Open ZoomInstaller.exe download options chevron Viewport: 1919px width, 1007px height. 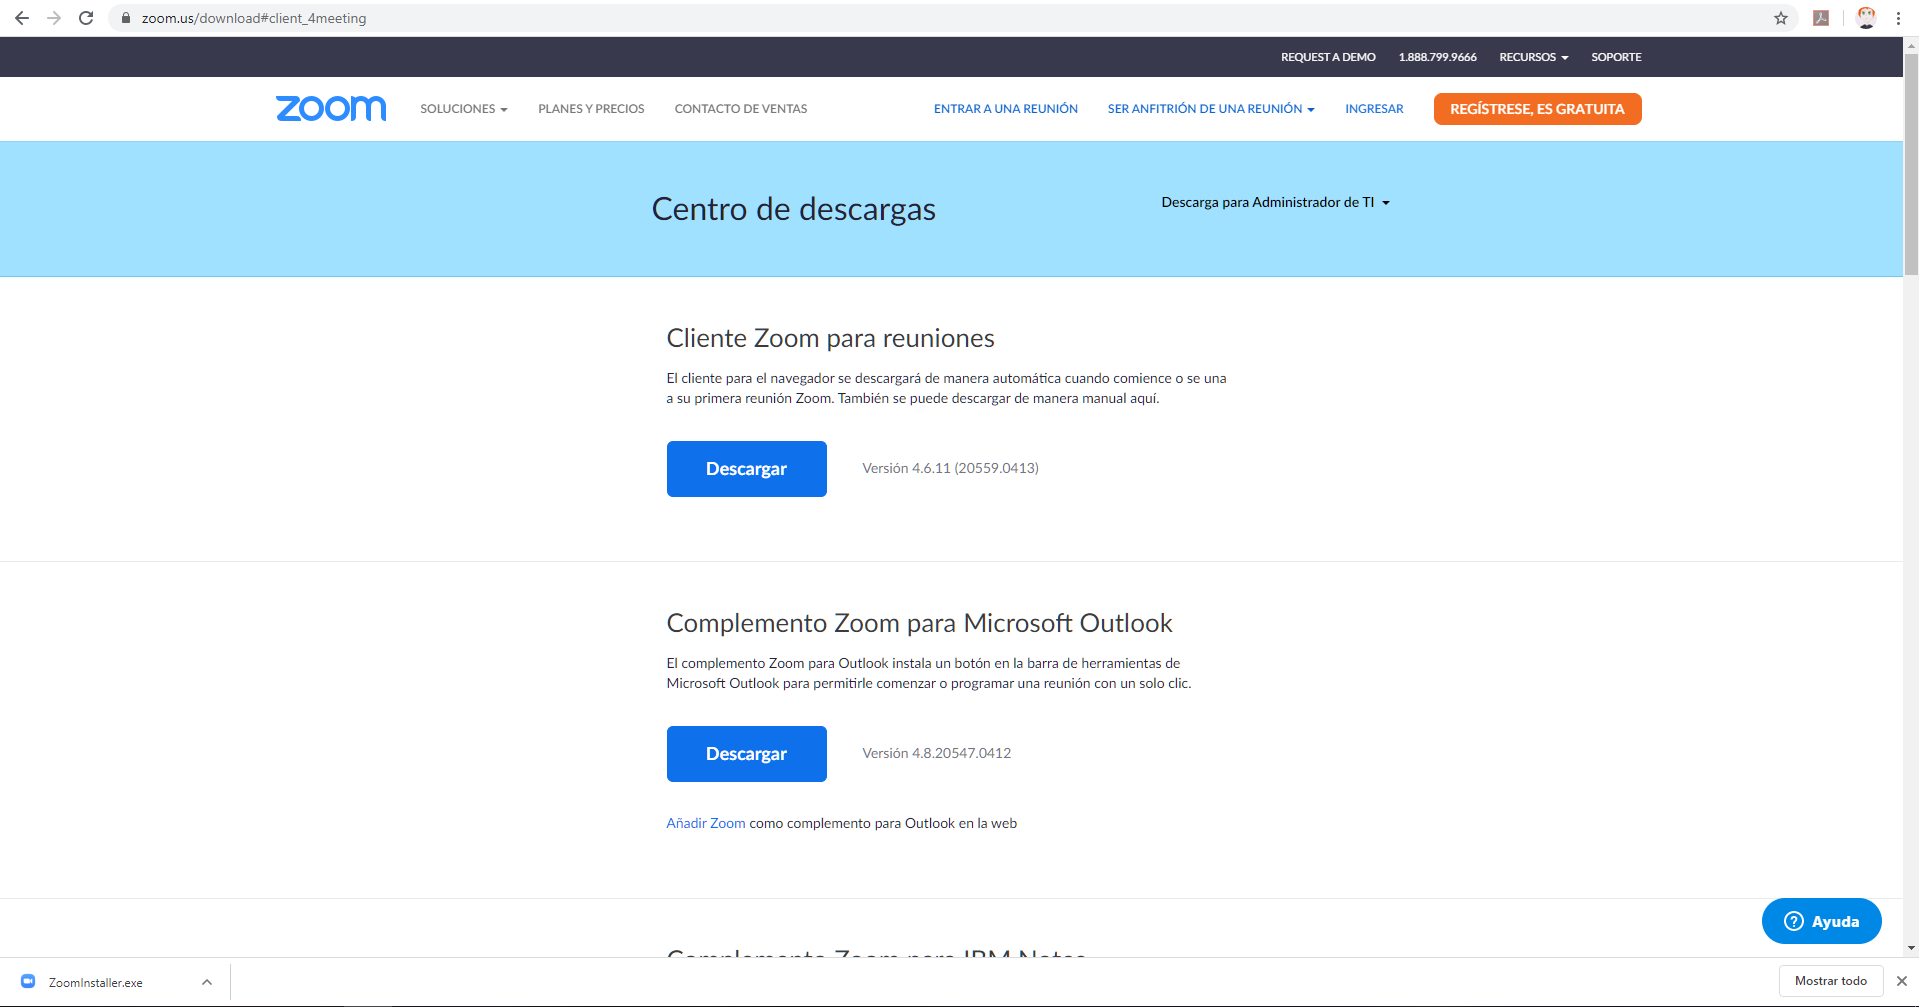(207, 982)
